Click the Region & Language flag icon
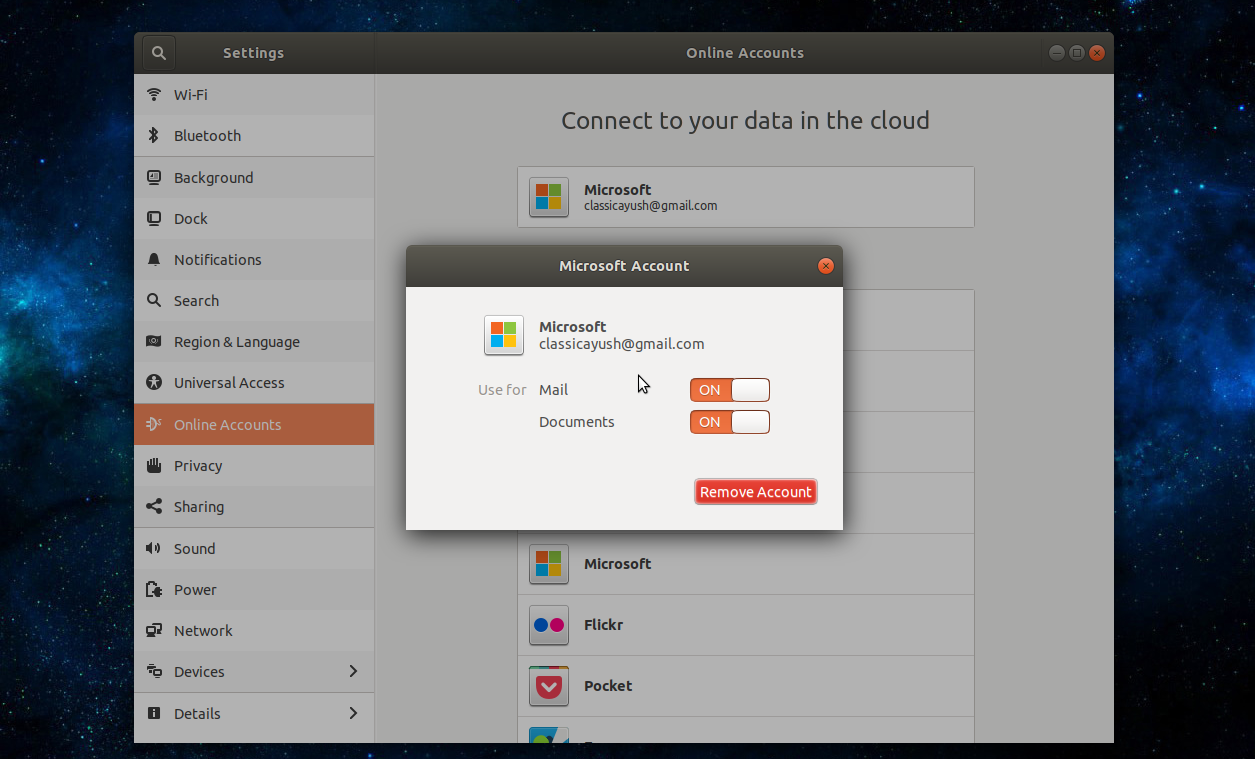The height and width of the screenshot is (759, 1255). point(154,341)
